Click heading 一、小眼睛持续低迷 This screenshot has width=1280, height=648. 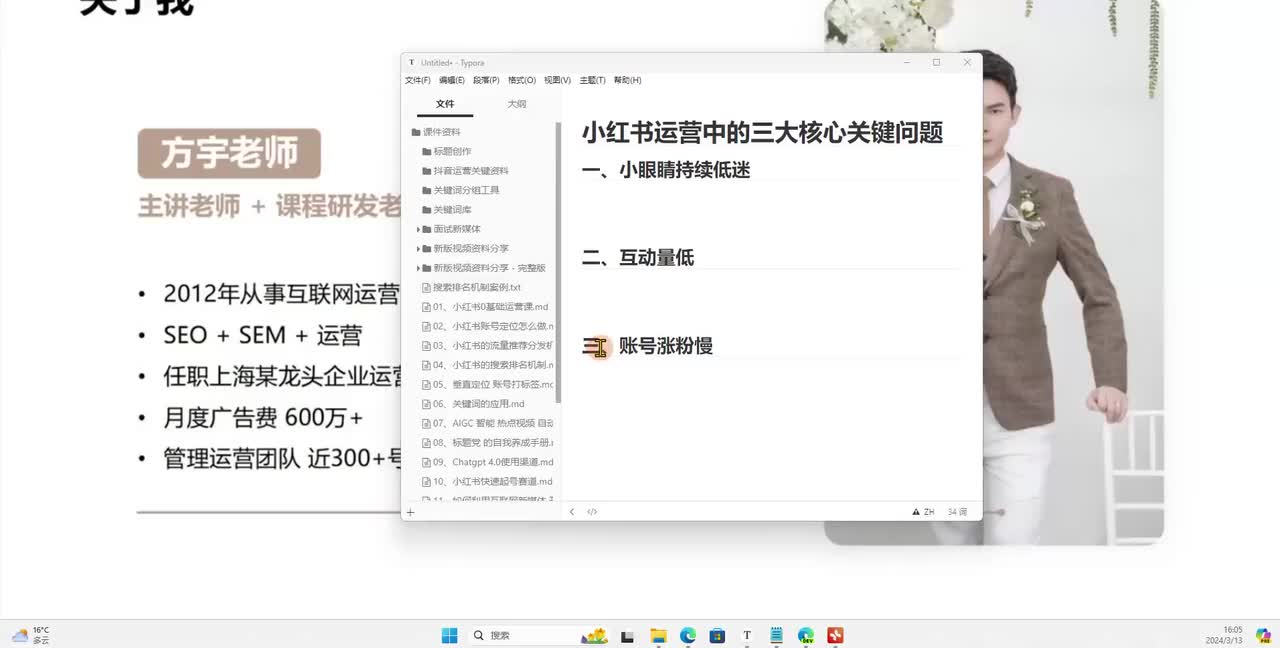pyautogui.click(x=666, y=170)
